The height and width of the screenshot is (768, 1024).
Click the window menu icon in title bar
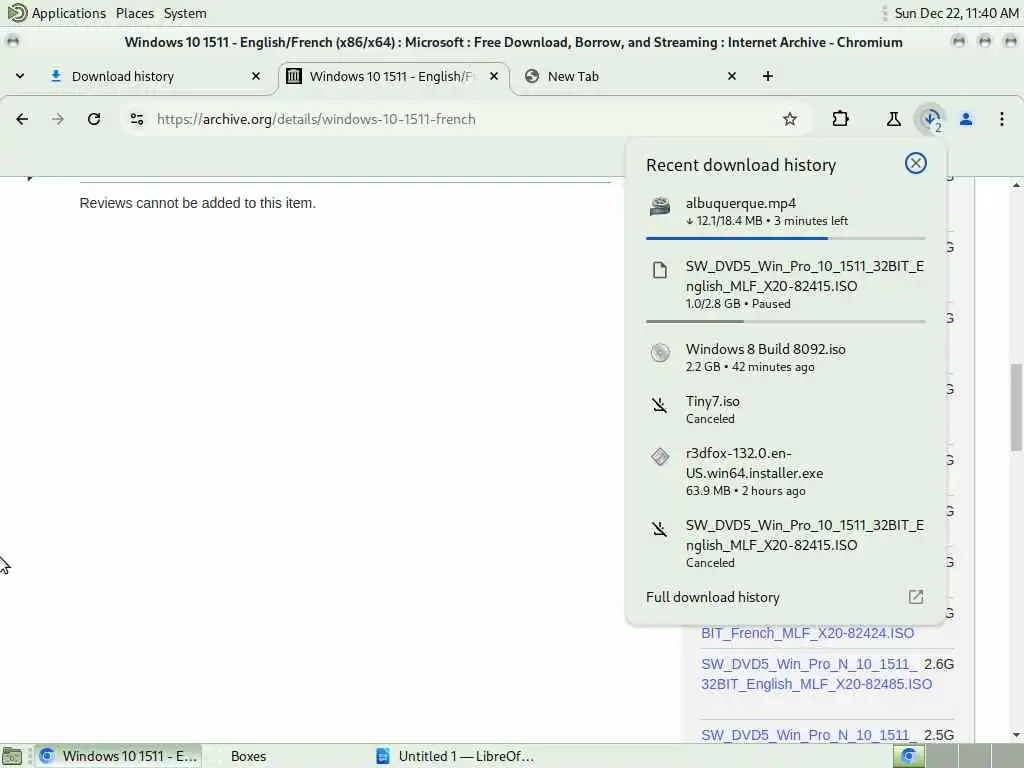(x=12, y=42)
